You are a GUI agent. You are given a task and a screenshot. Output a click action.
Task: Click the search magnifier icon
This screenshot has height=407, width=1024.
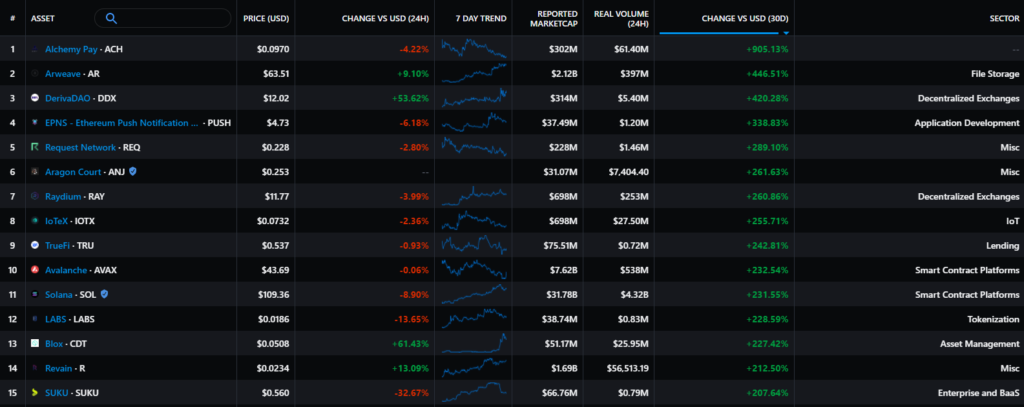point(111,18)
